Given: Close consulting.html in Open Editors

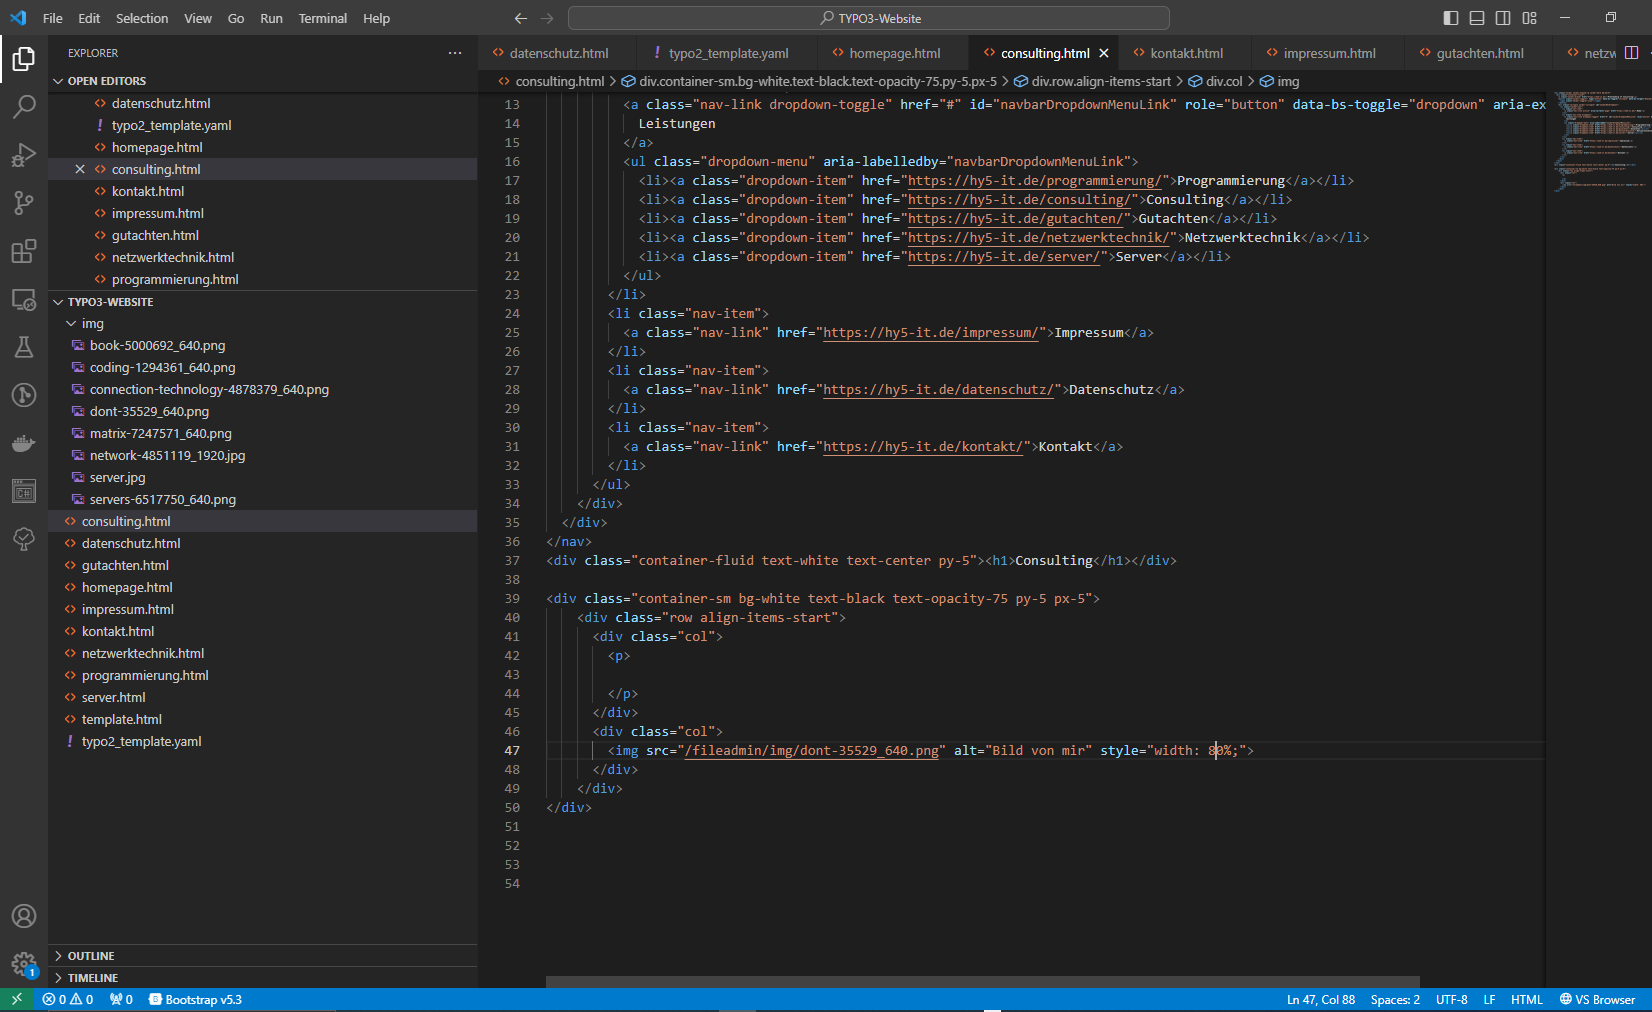Looking at the screenshot, I should 80,169.
